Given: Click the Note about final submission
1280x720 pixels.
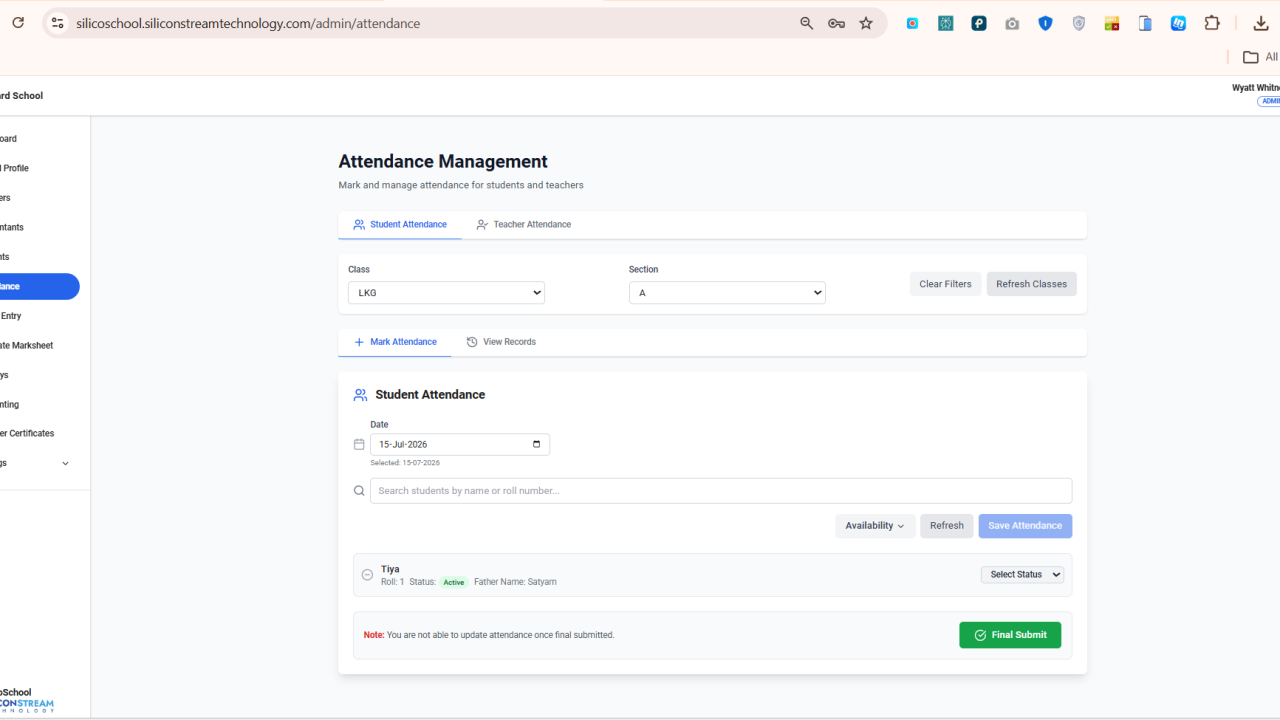Looking at the screenshot, I should [x=489, y=635].
